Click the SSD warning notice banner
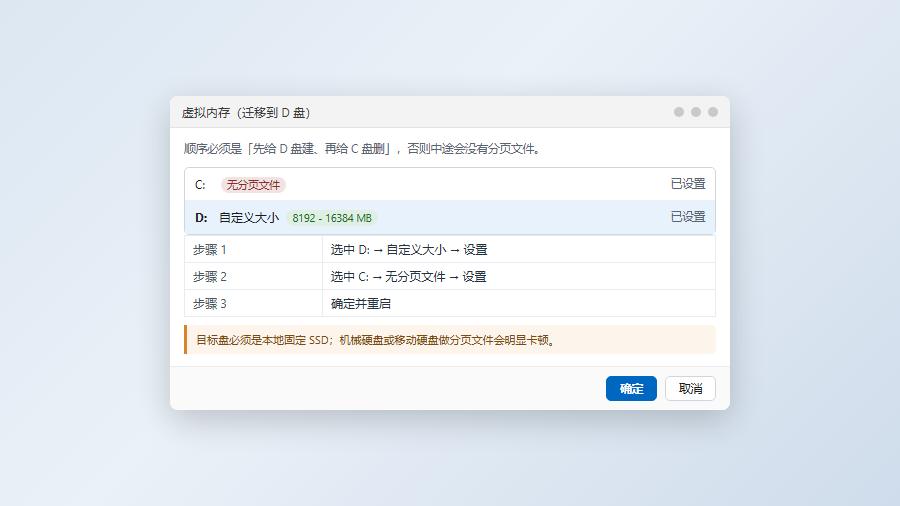This screenshot has width=900, height=506. point(450,340)
